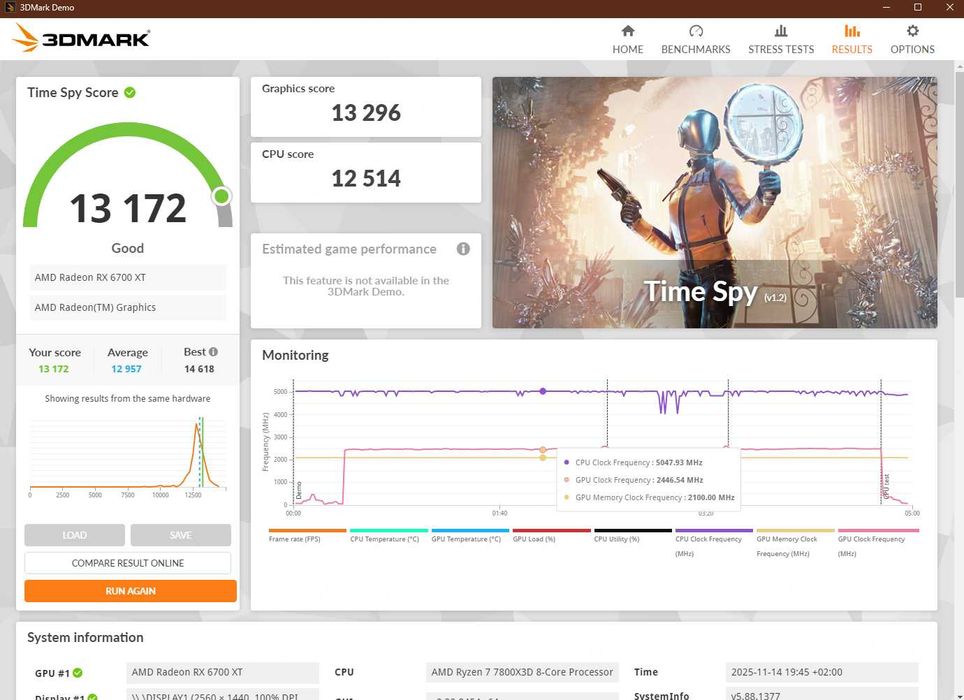Toggle Frame rate (FPS) legend series
964x700 pixels.
click(x=307, y=535)
